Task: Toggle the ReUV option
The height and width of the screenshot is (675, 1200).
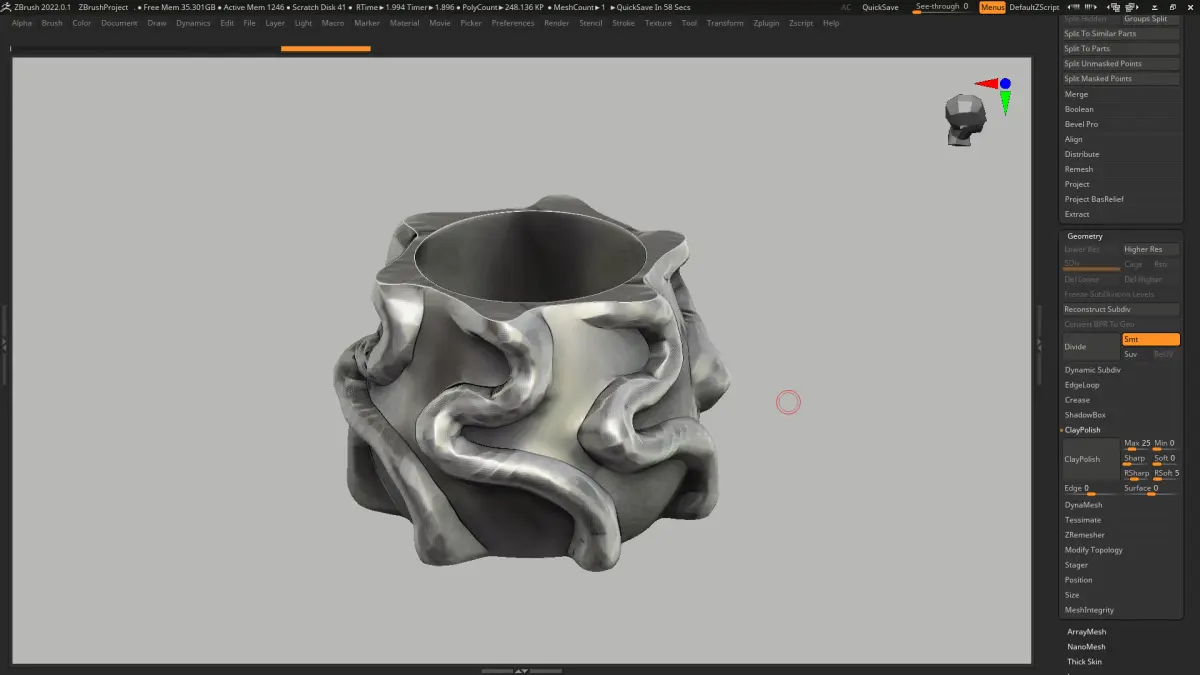Action: (1165, 354)
